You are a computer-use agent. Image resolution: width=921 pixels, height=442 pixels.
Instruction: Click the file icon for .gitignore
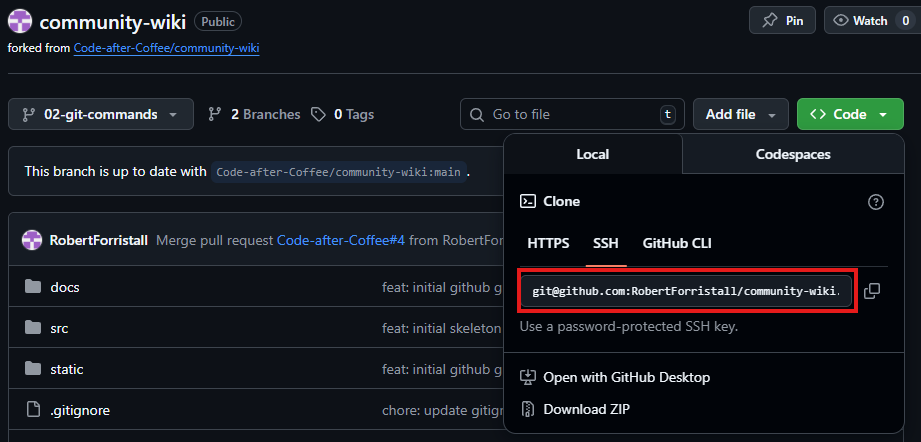pos(33,410)
